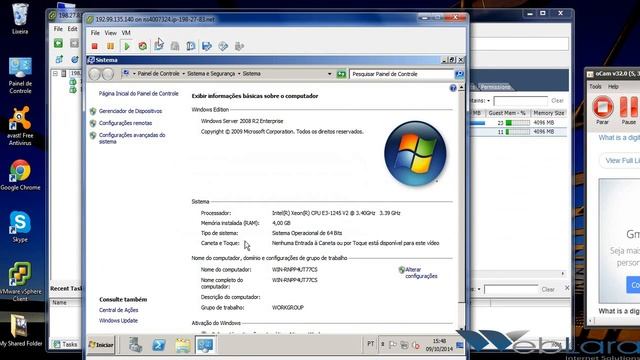
Task: Click the Pause button in oCam
Action: coord(629,110)
